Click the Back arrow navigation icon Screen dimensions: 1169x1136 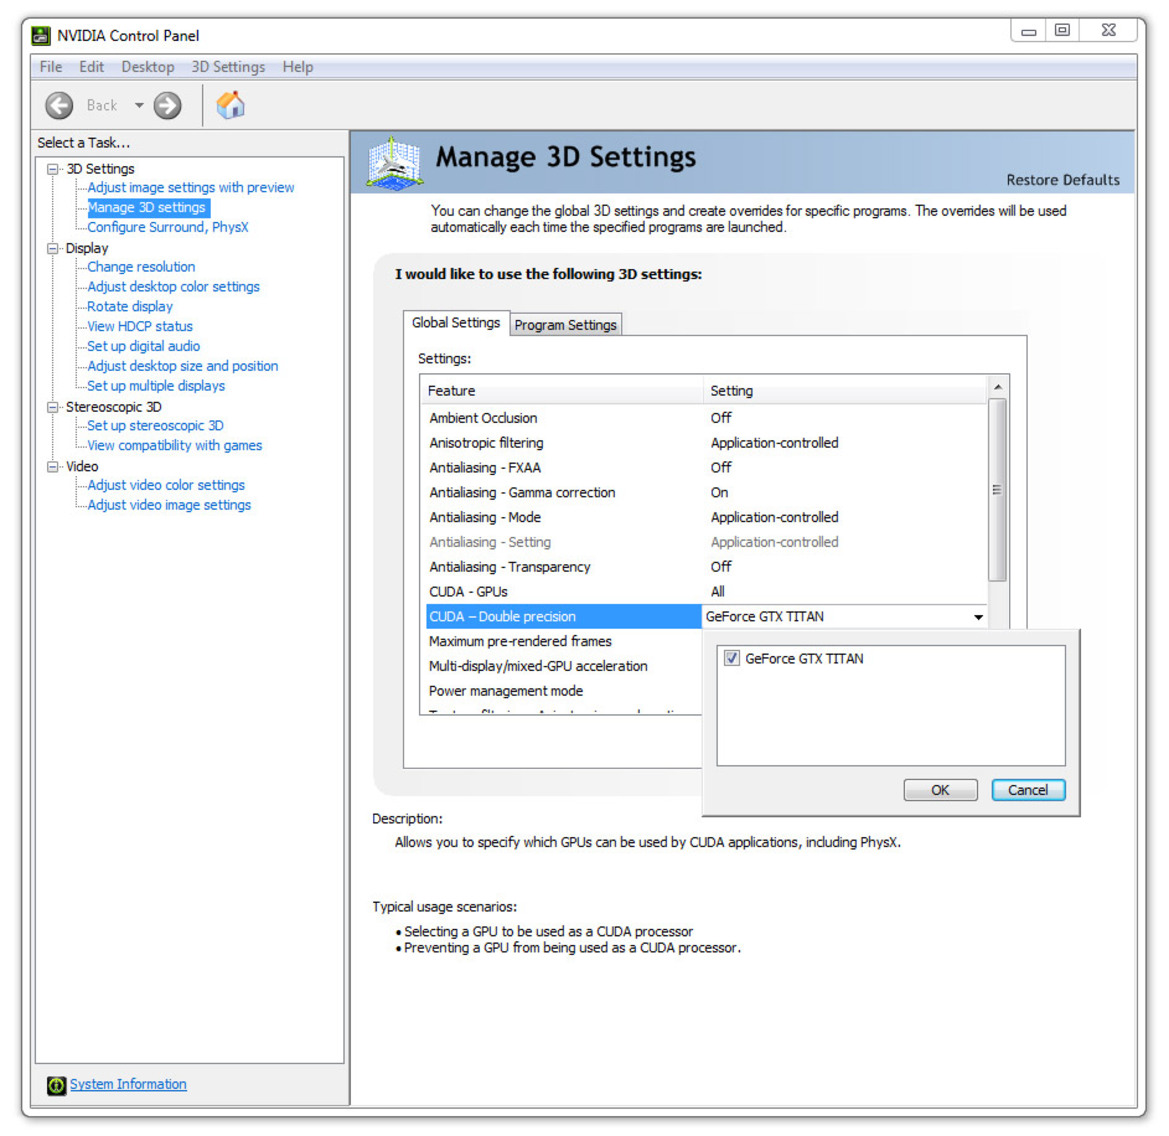59,105
